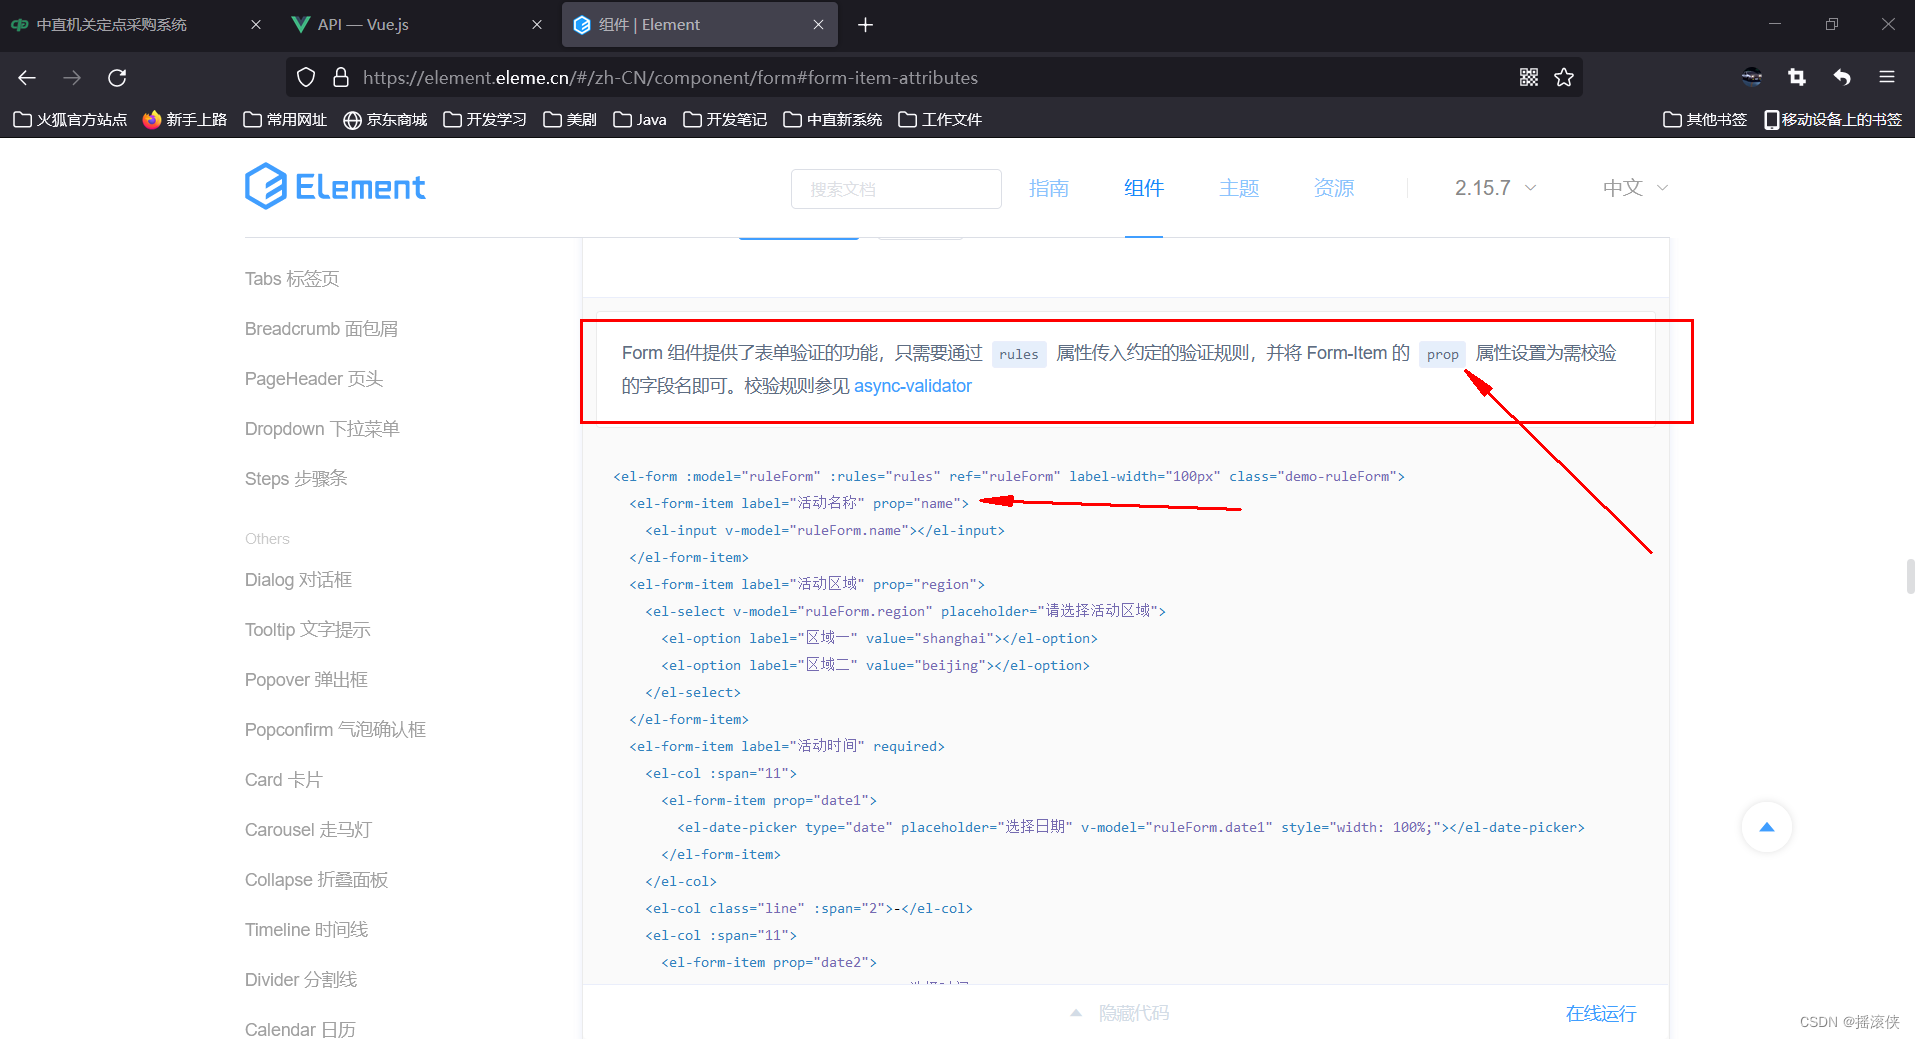Click the back-to-top round button
This screenshot has width=1915, height=1039.
tap(1766, 827)
